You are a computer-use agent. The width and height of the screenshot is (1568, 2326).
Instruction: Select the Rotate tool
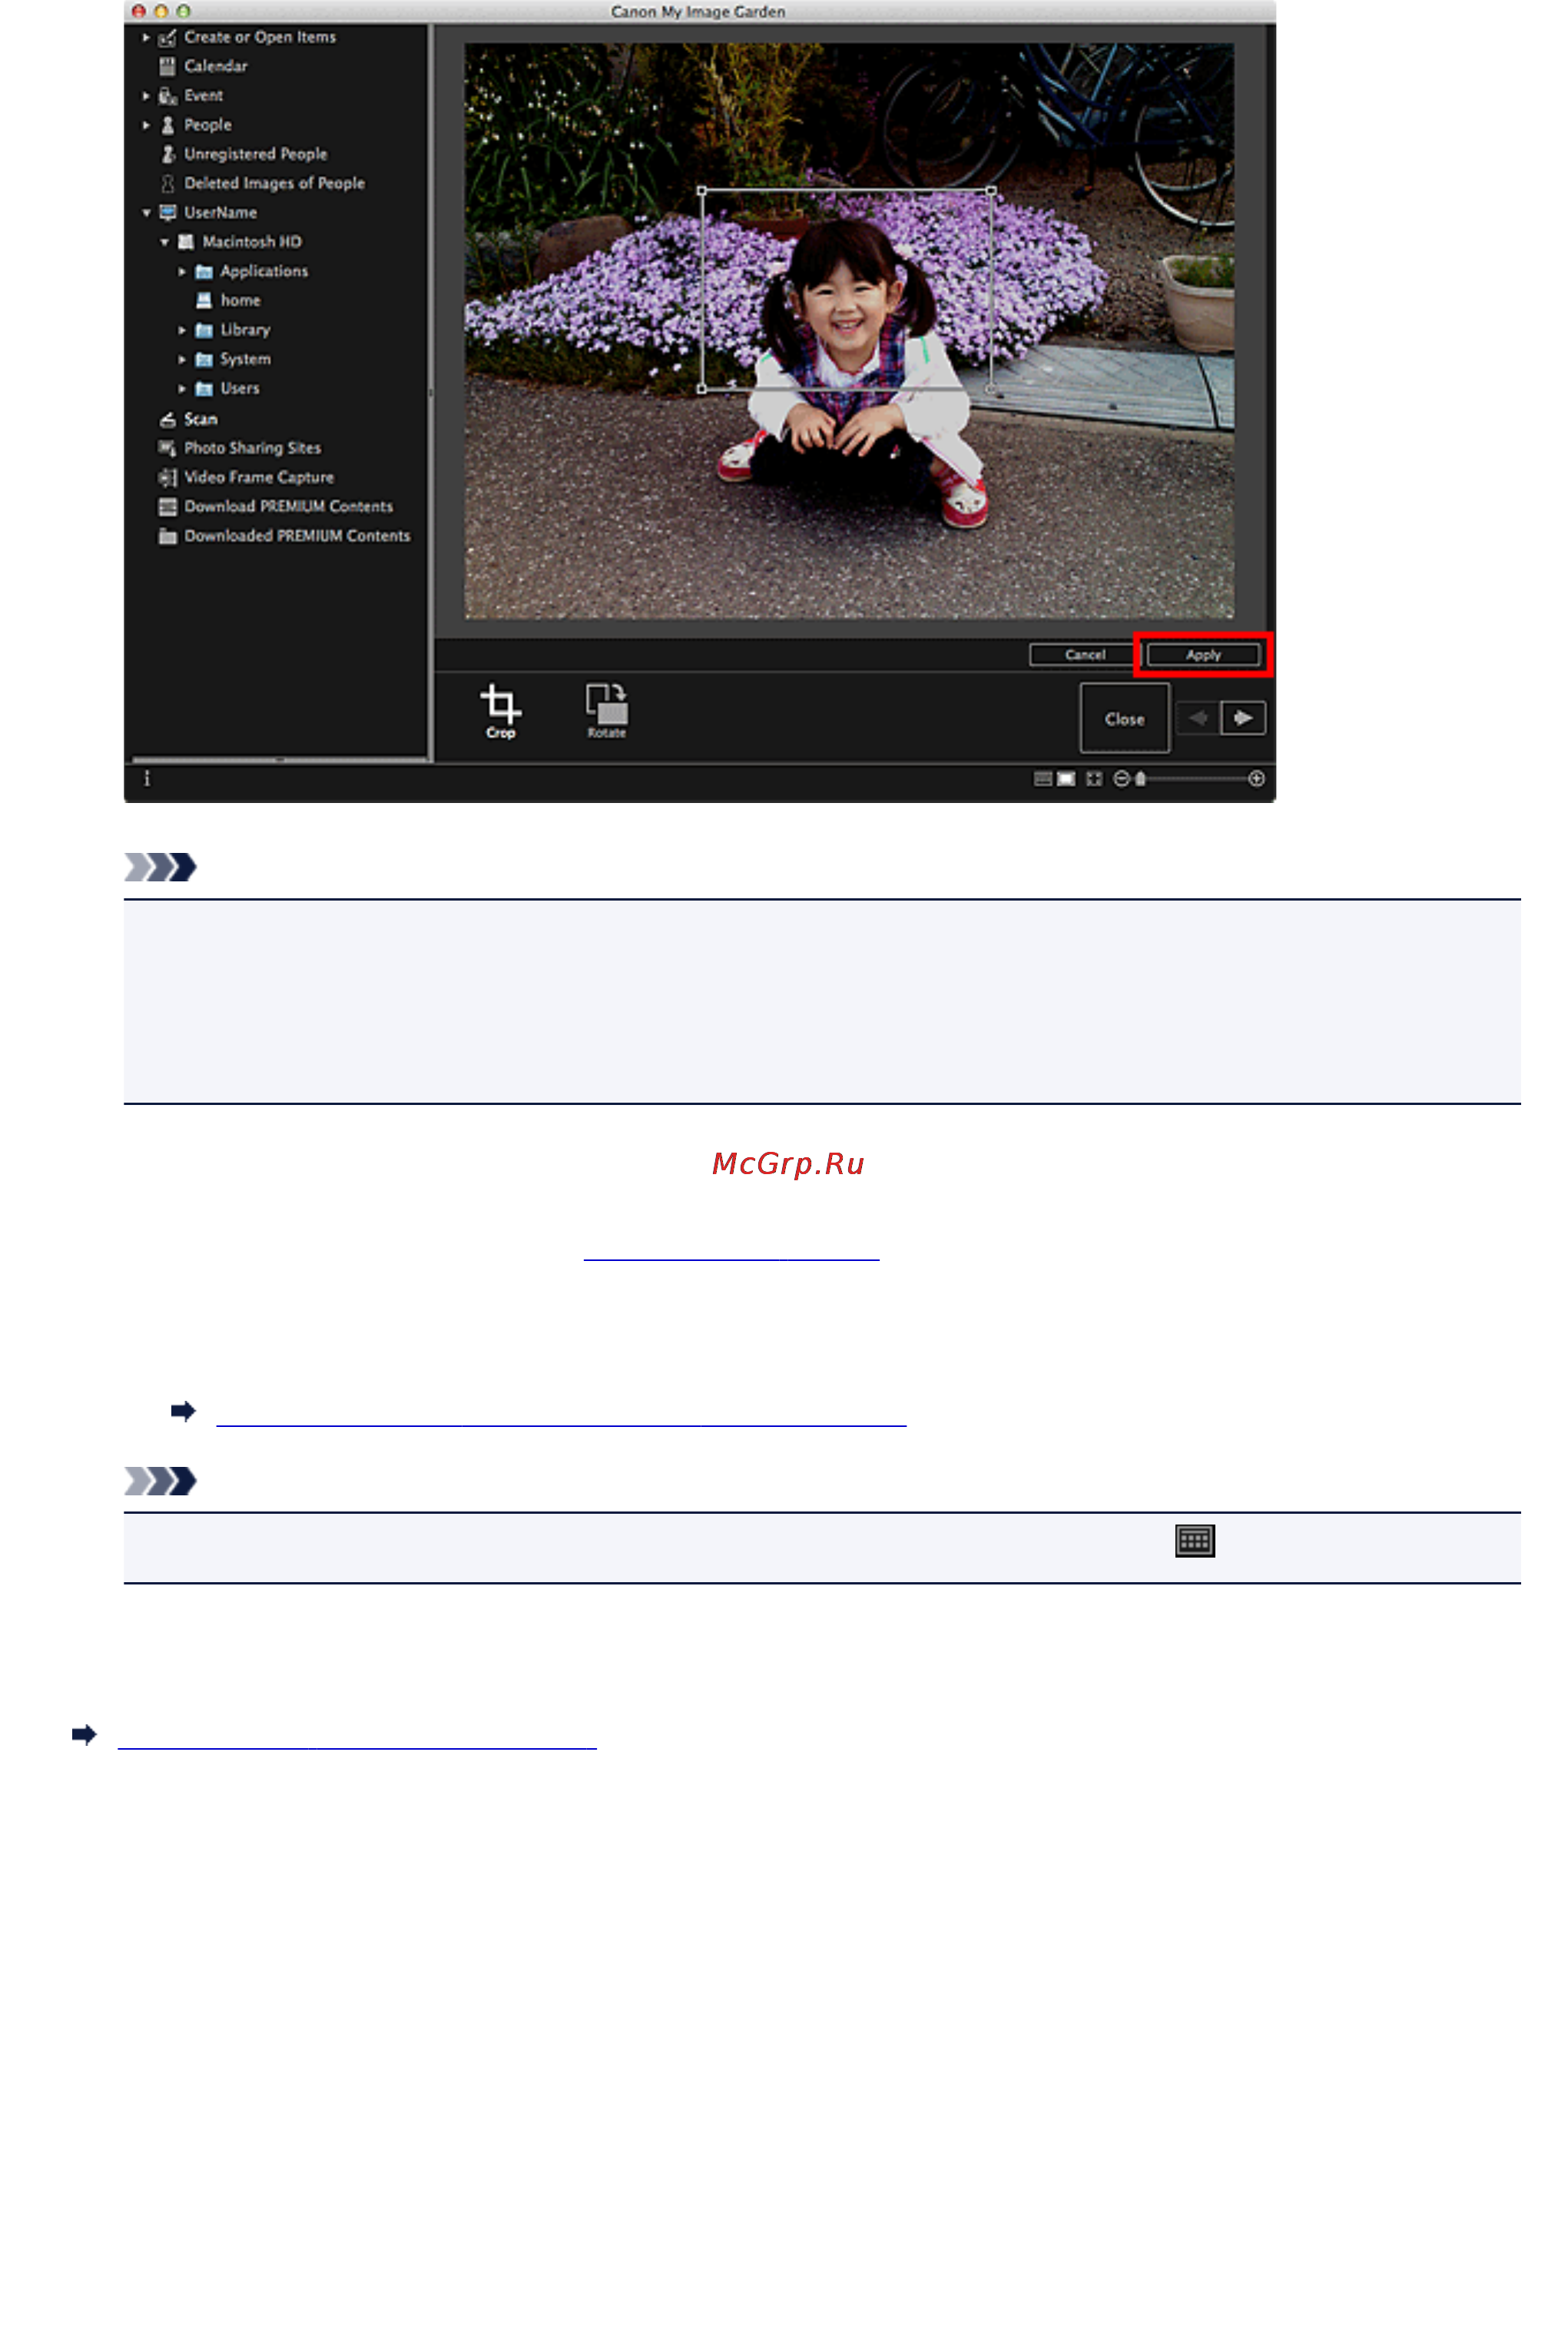tap(606, 710)
